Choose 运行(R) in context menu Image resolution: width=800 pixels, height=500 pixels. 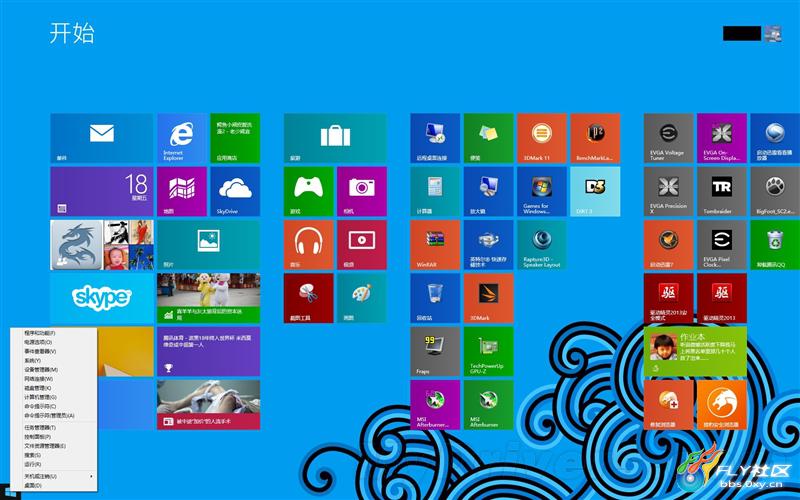(x=54, y=464)
